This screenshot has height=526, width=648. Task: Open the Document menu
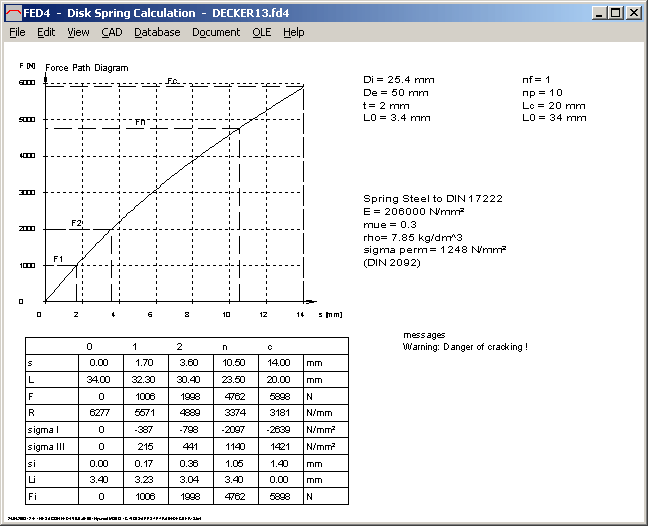(x=216, y=32)
